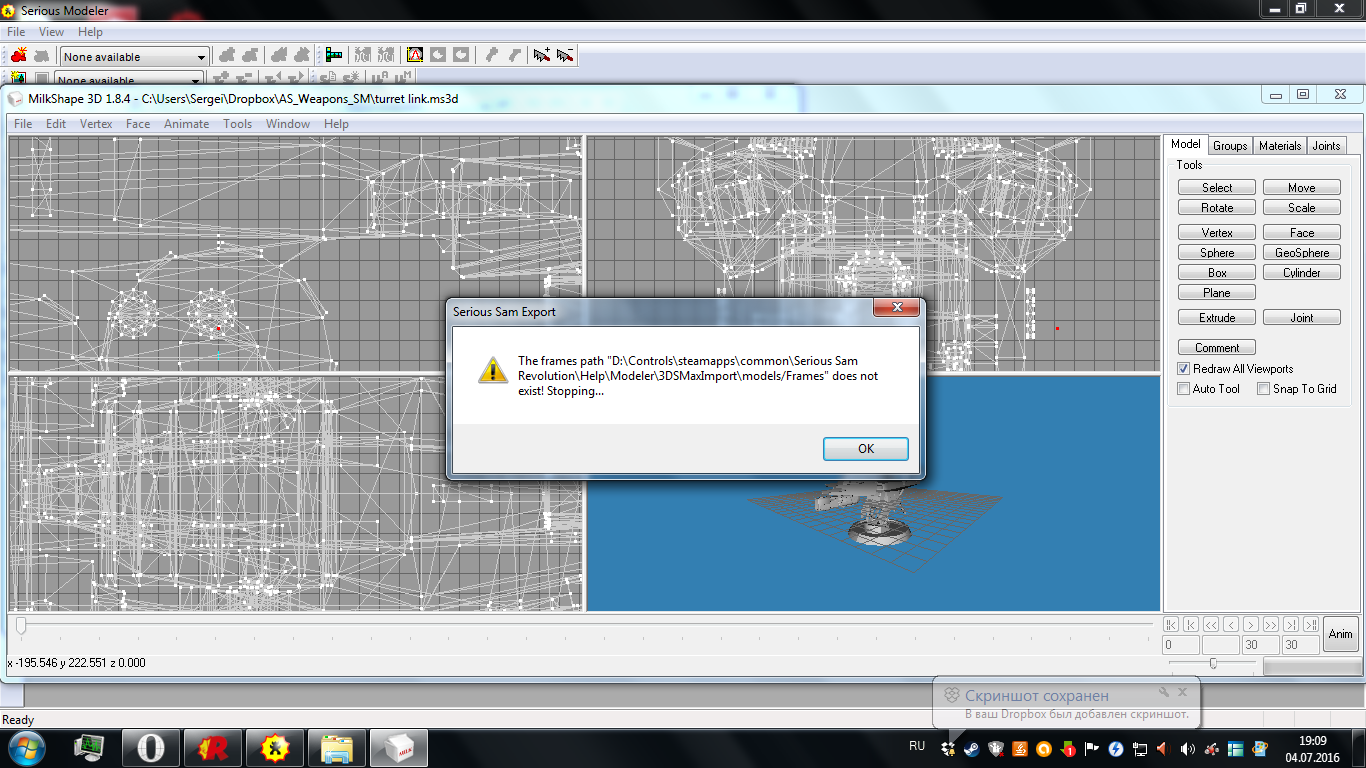1366x768 pixels.
Task: Open the Window menu
Action: [288, 124]
